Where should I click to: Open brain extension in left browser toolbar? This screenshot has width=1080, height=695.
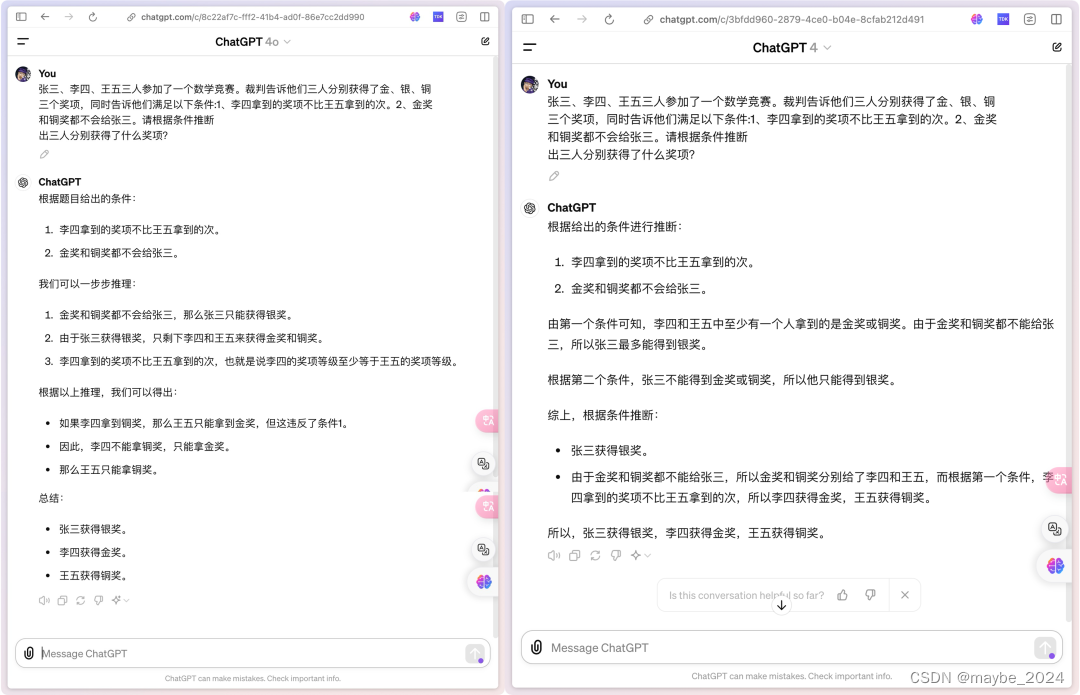[415, 17]
